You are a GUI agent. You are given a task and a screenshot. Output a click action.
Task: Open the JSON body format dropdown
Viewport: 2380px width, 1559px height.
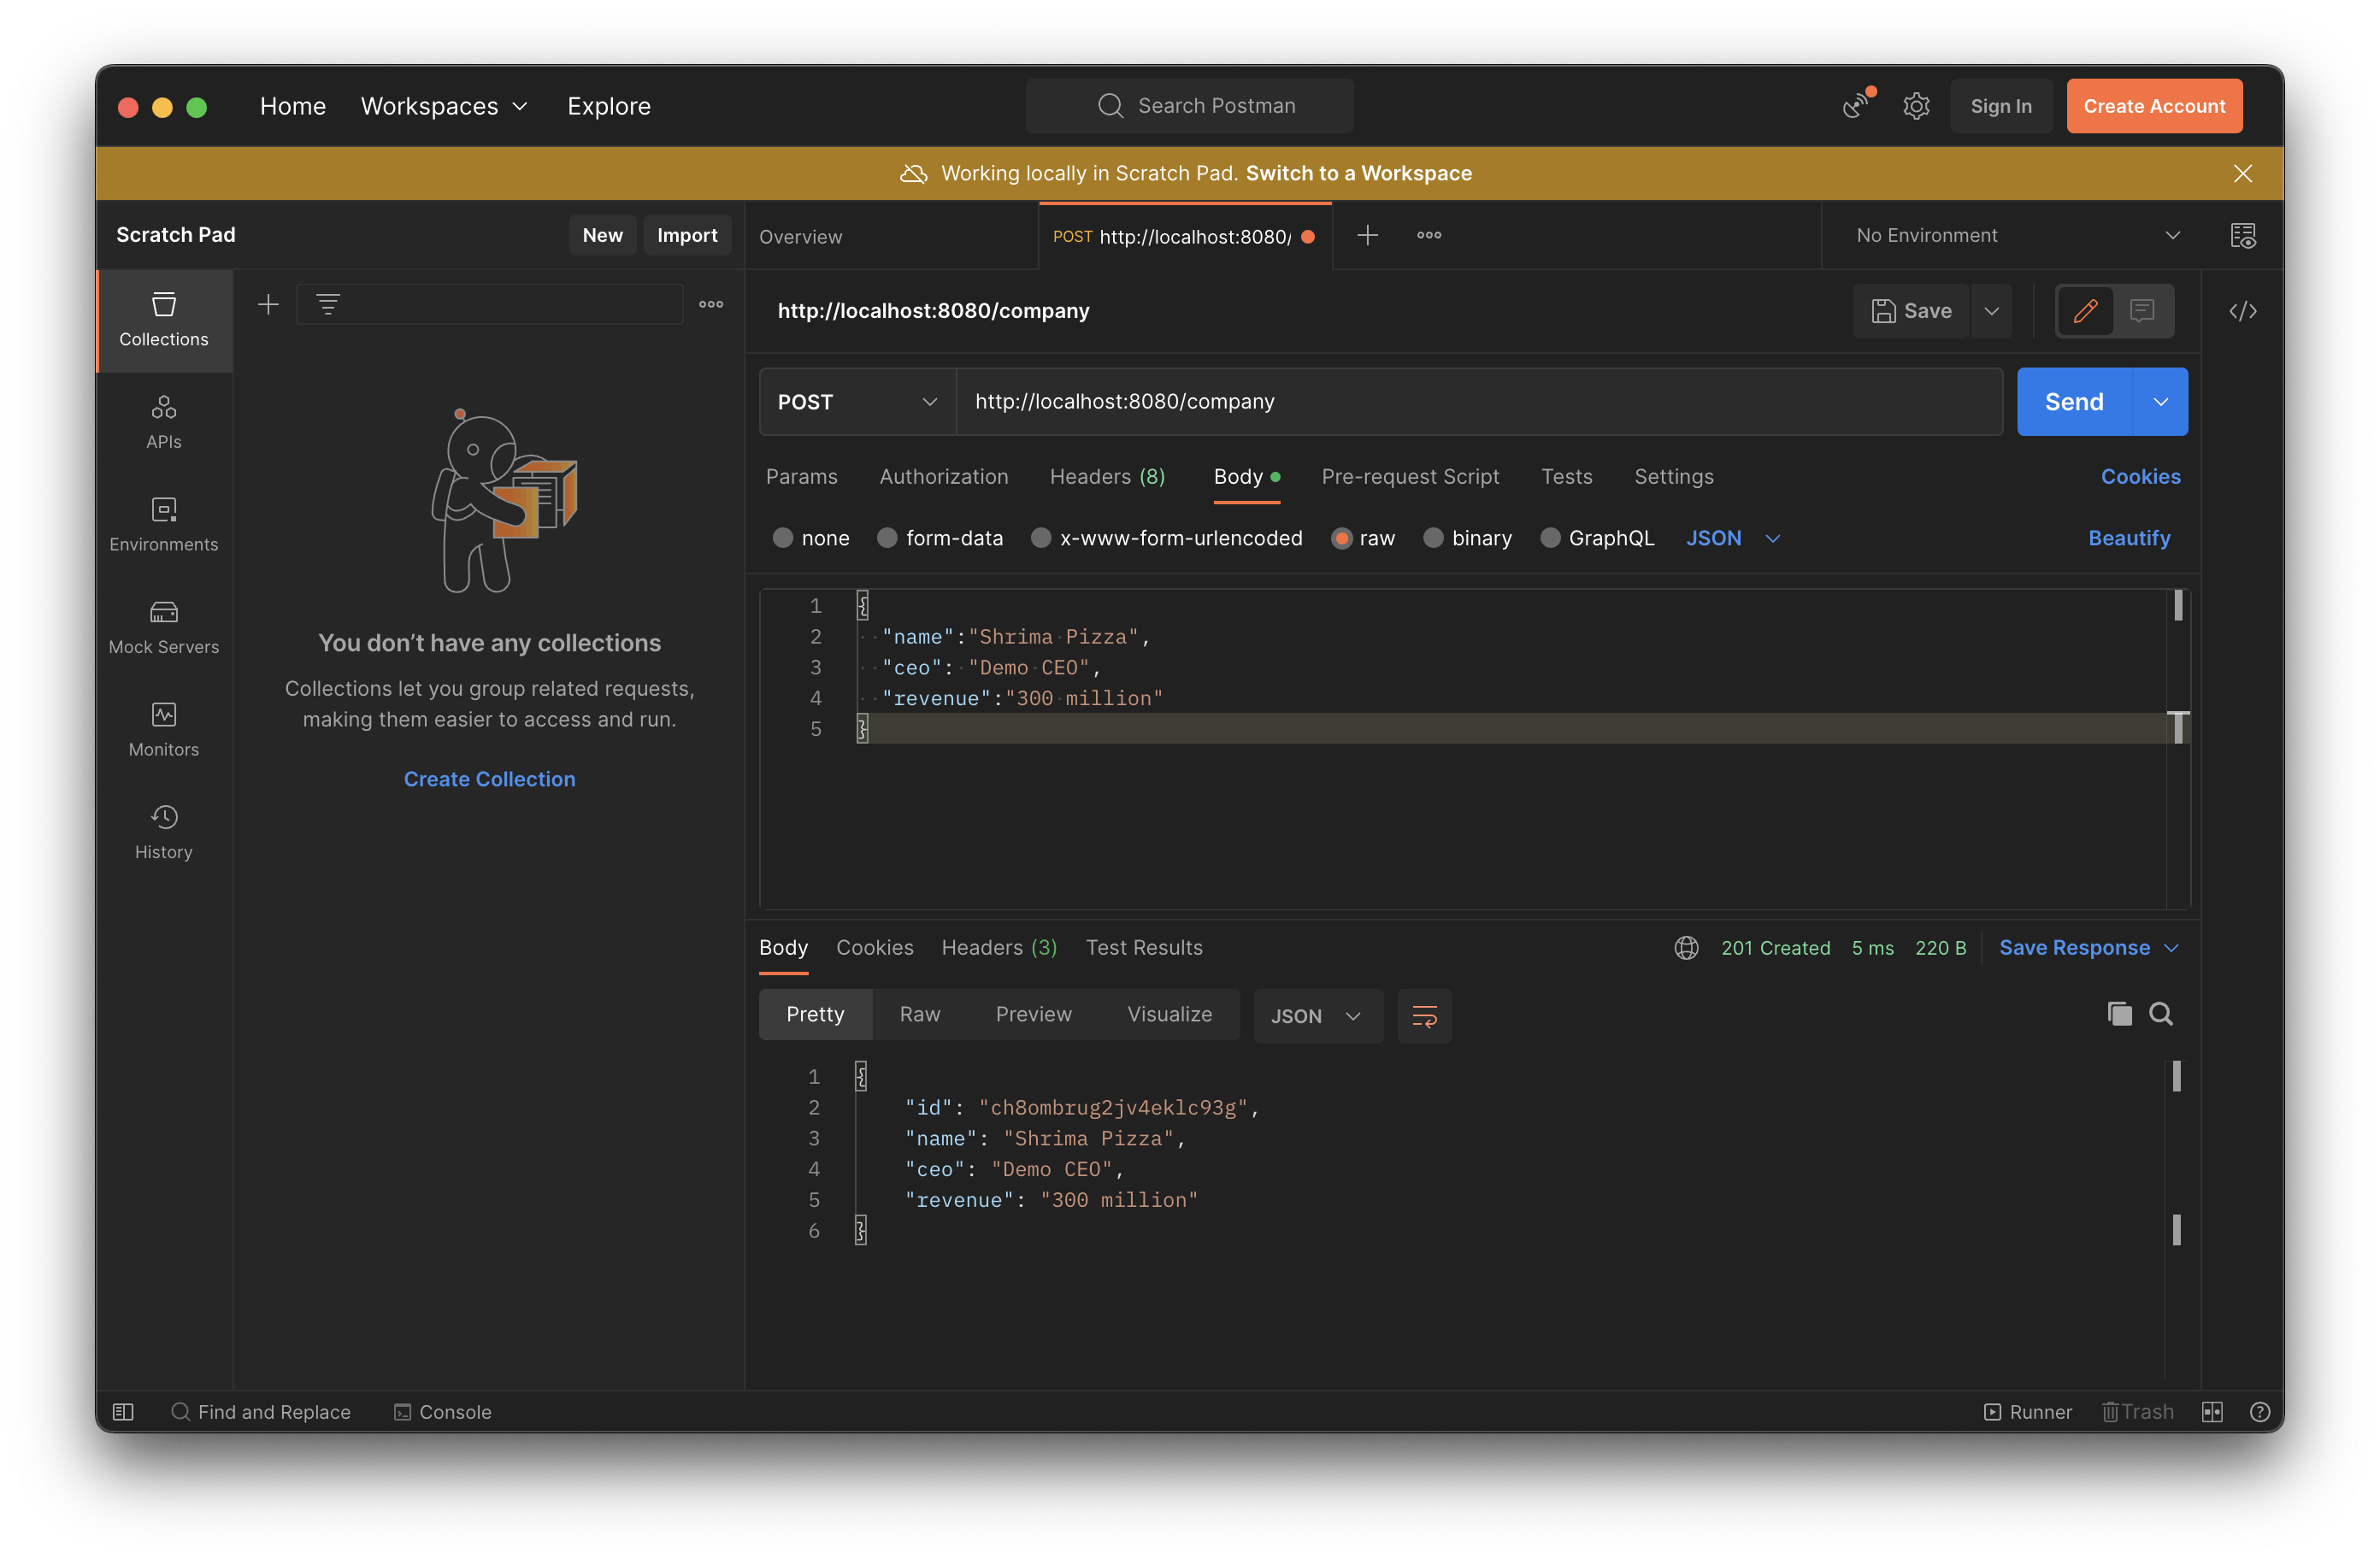pos(1733,538)
